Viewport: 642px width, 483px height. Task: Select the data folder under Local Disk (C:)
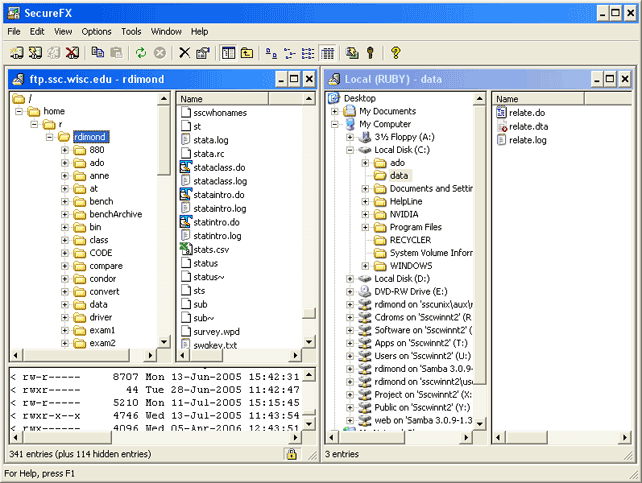click(399, 176)
